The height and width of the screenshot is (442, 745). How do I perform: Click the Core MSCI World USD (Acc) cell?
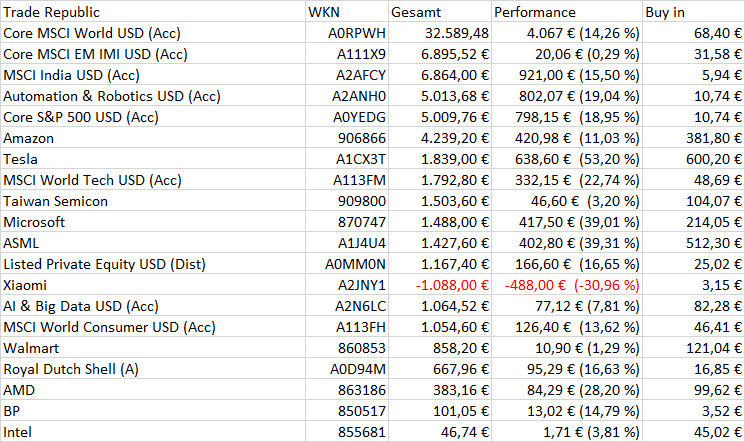152,33
